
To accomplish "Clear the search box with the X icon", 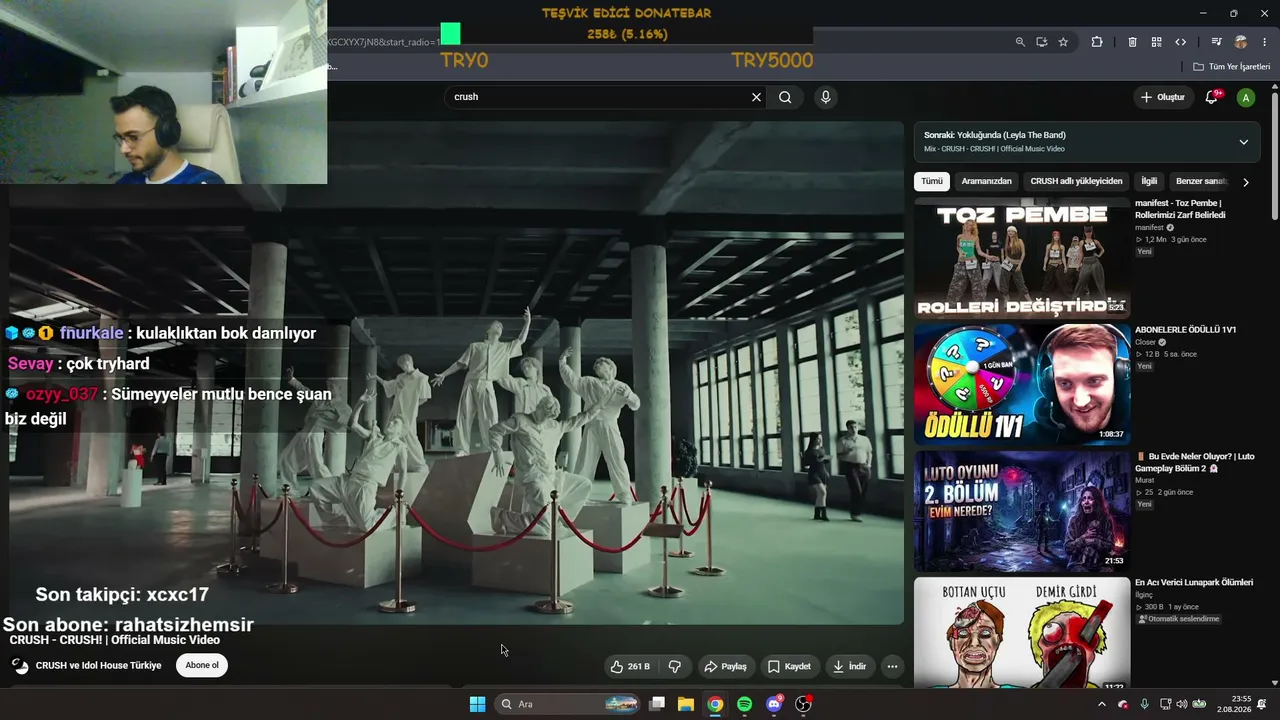I will point(756,97).
